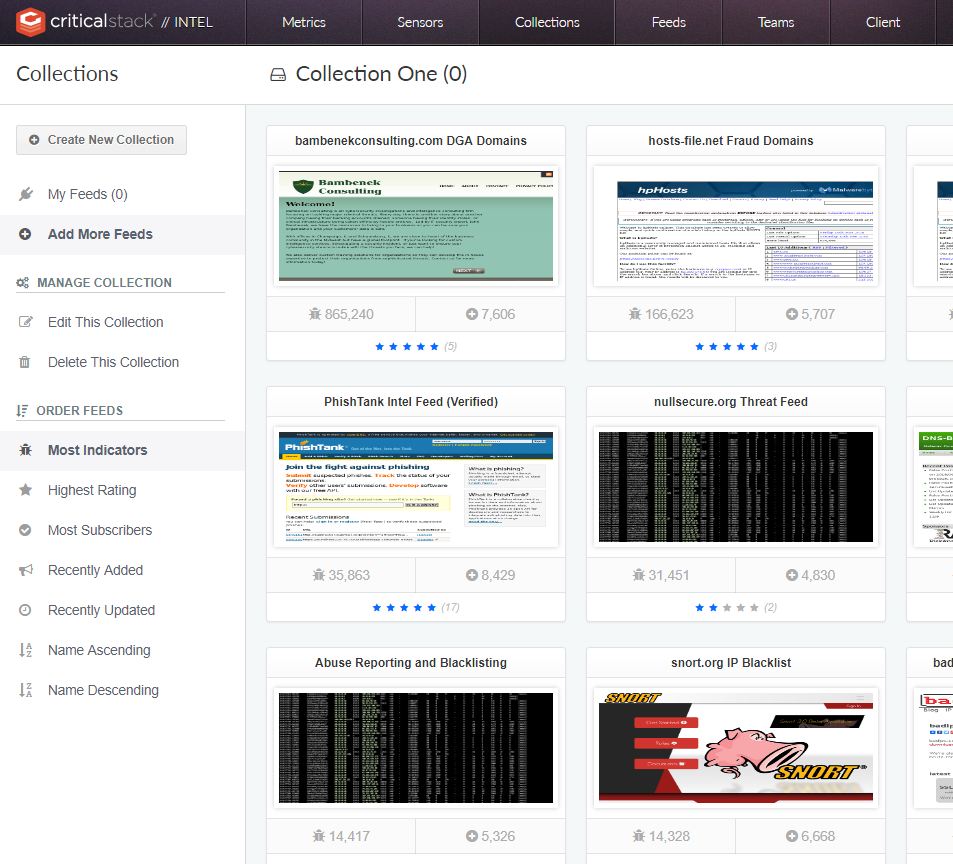The width and height of the screenshot is (953, 864).
Task: Click star rating on bambenek DGA Domains card
Action: (407, 346)
